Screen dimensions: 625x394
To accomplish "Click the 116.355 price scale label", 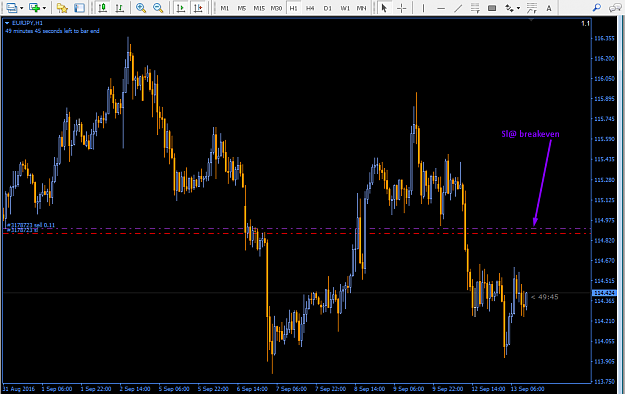I will coord(604,38).
